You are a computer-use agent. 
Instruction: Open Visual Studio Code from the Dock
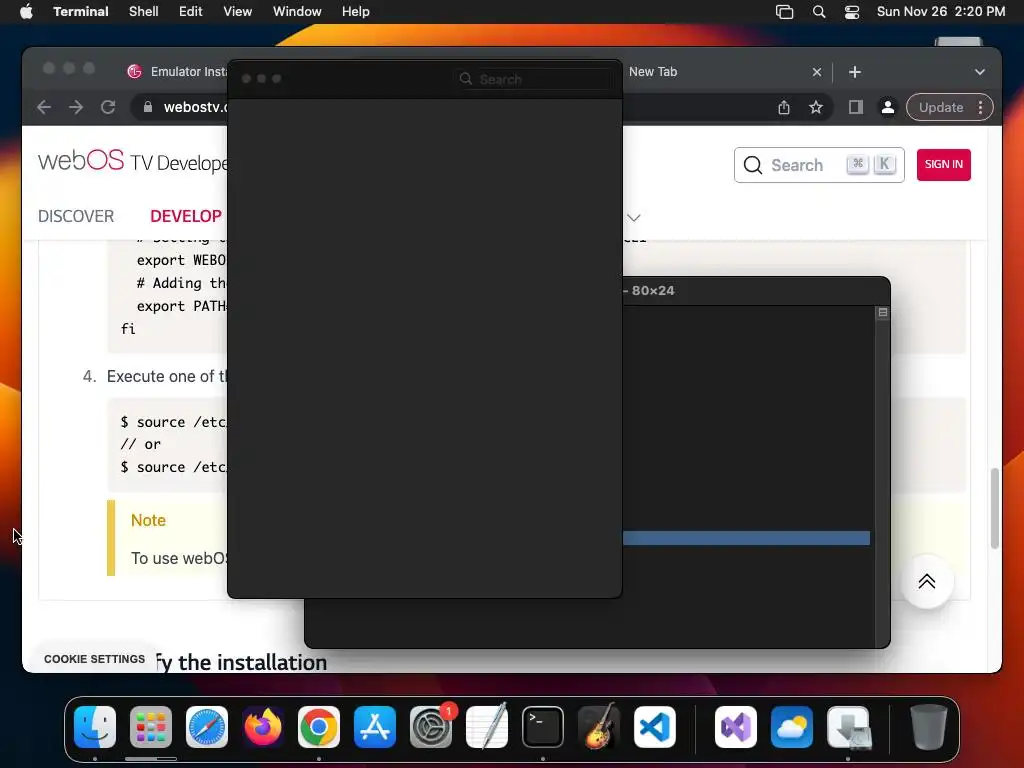(654, 727)
